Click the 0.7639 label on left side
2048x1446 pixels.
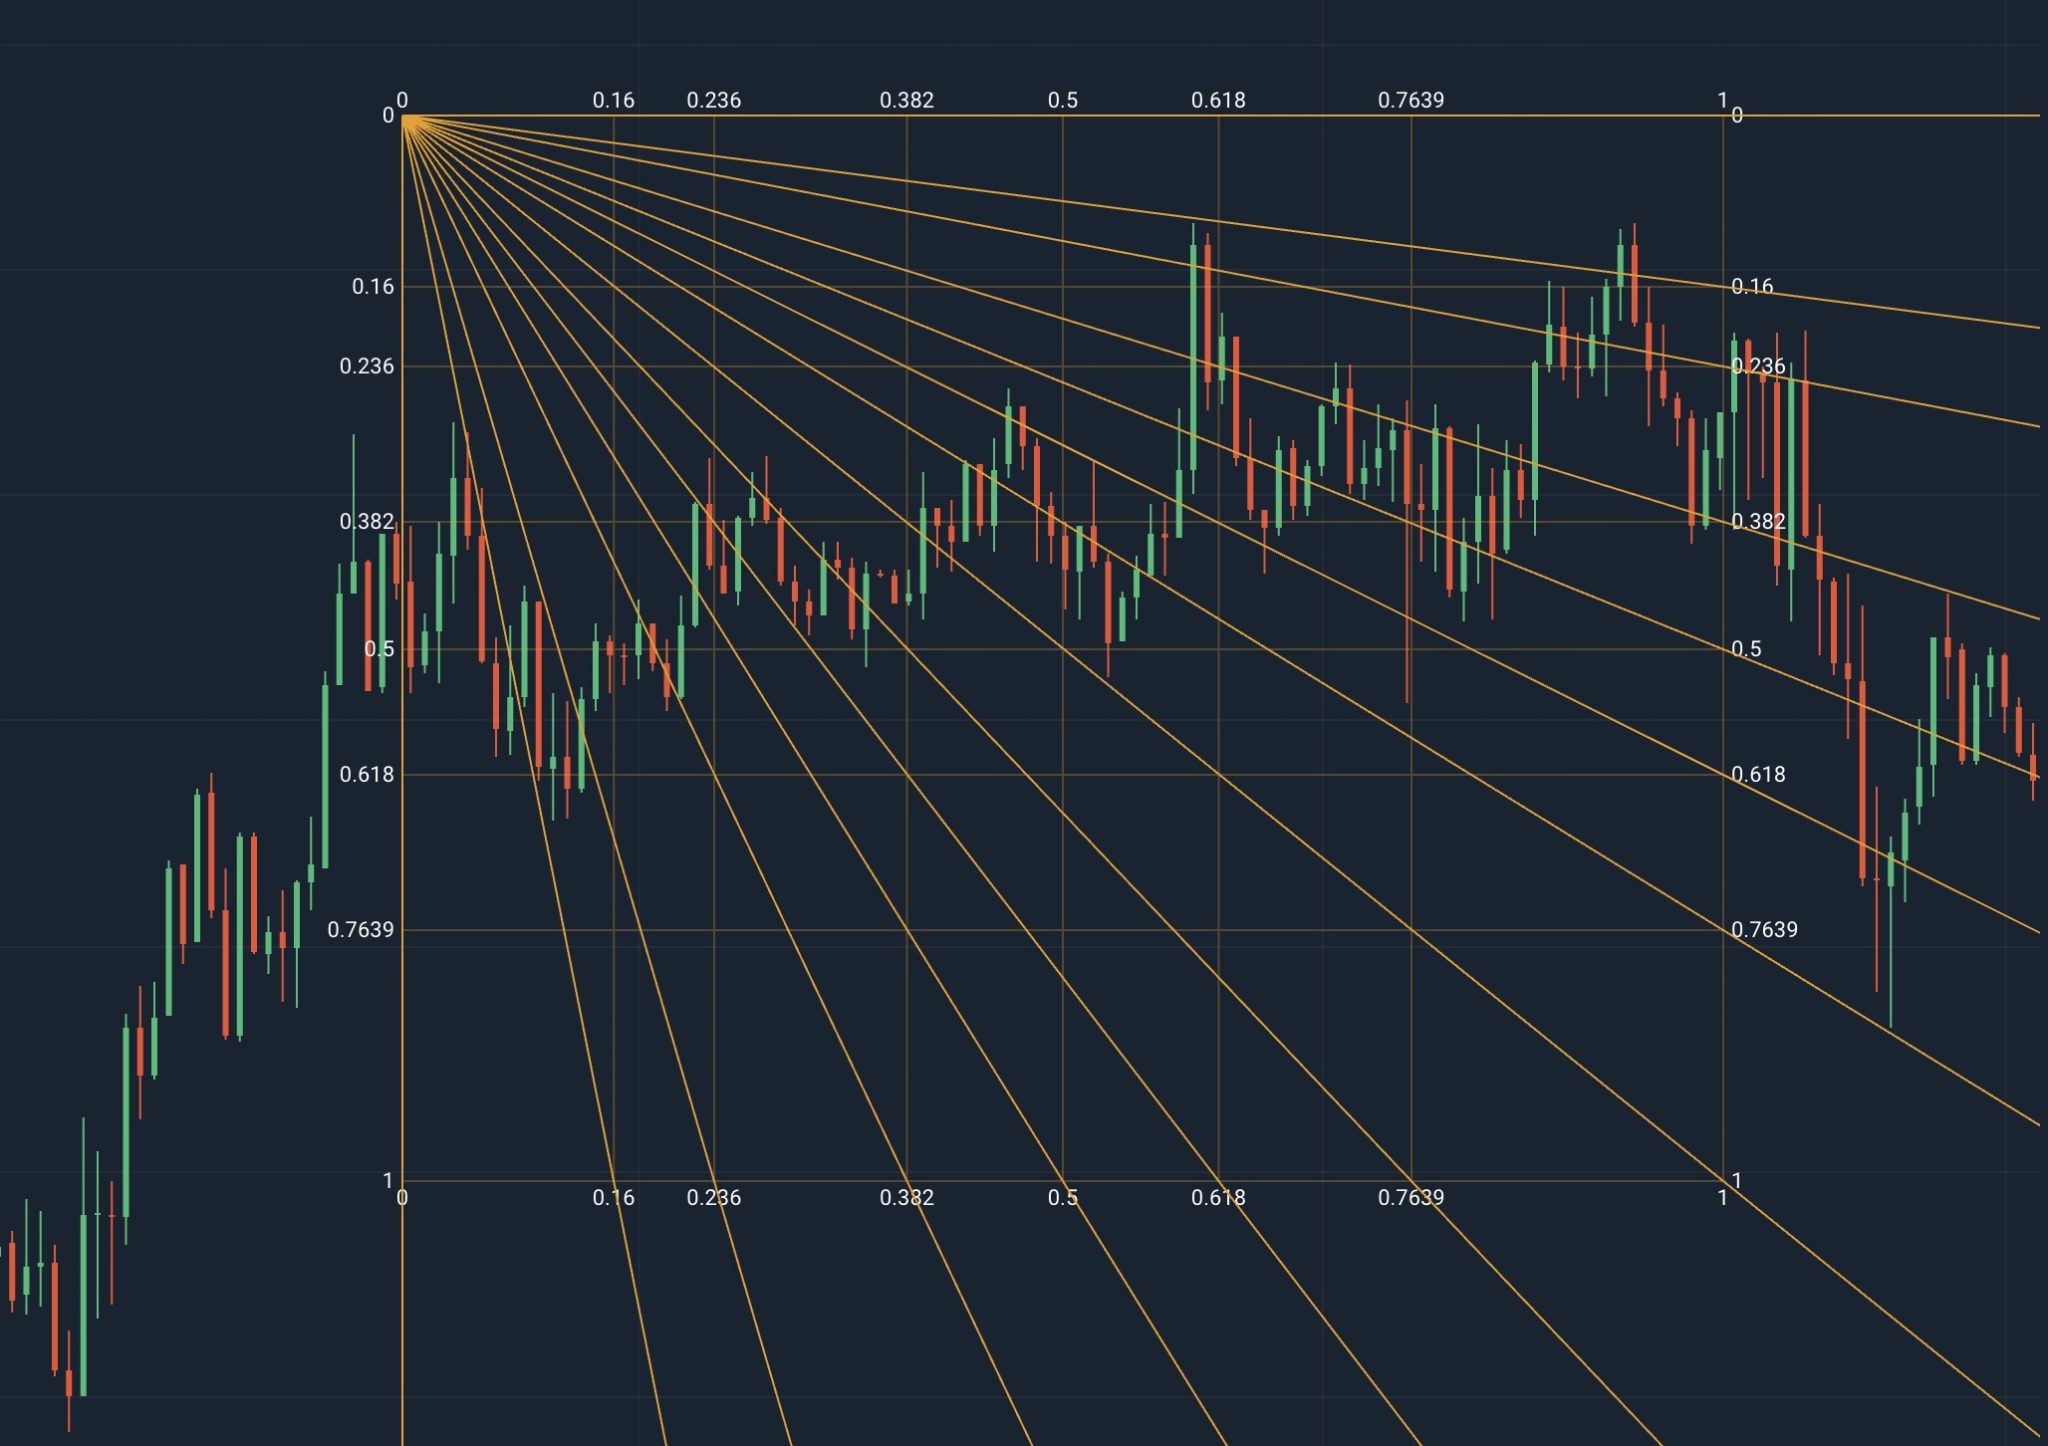coord(360,930)
